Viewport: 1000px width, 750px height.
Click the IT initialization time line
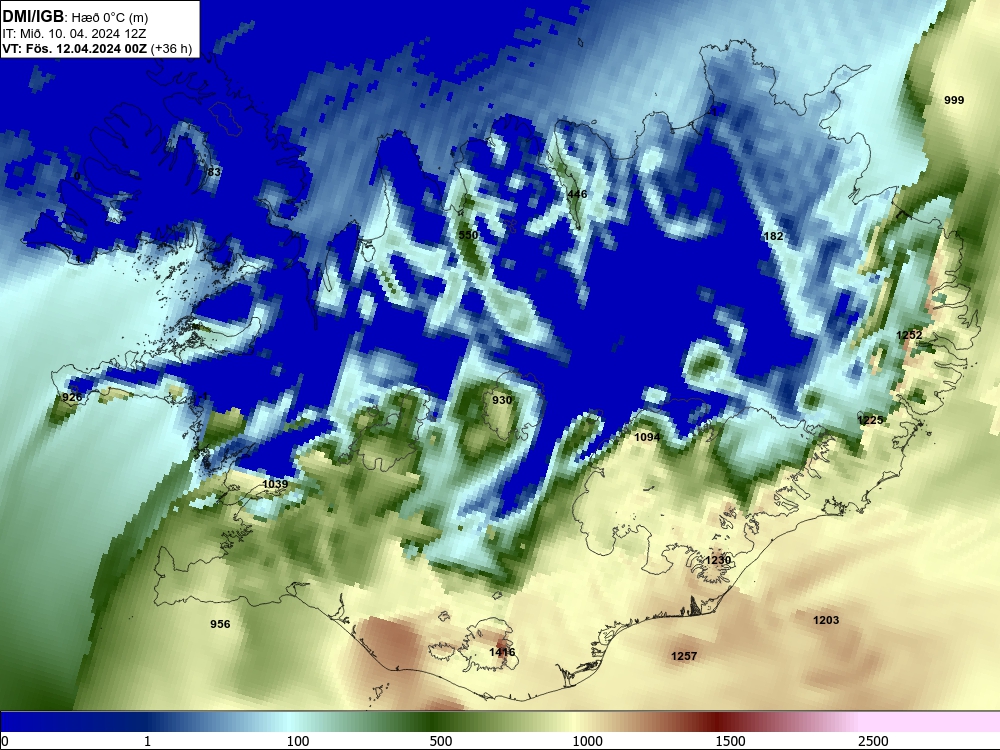(68, 34)
